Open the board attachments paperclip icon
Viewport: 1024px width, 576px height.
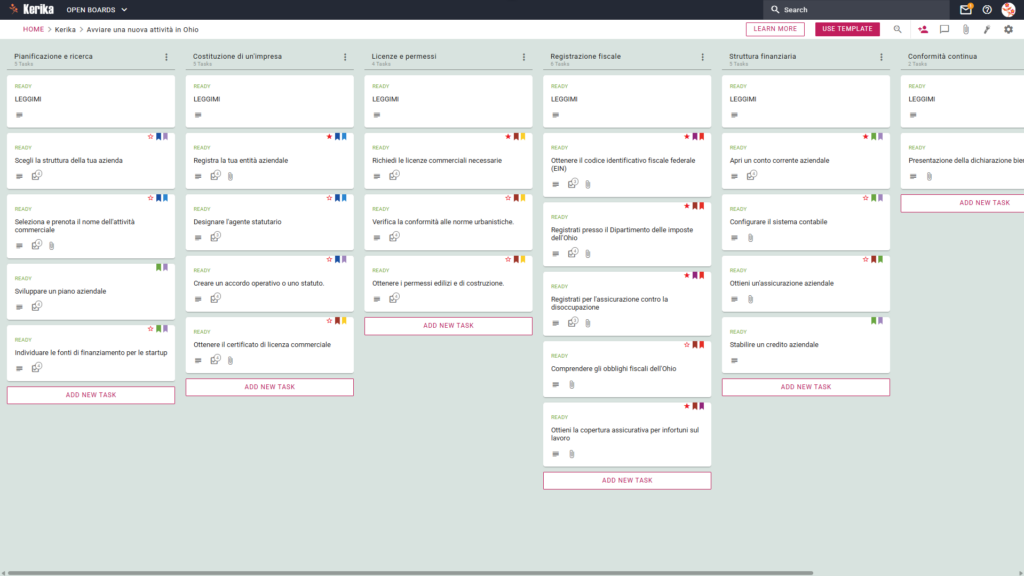(x=966, y=29)
